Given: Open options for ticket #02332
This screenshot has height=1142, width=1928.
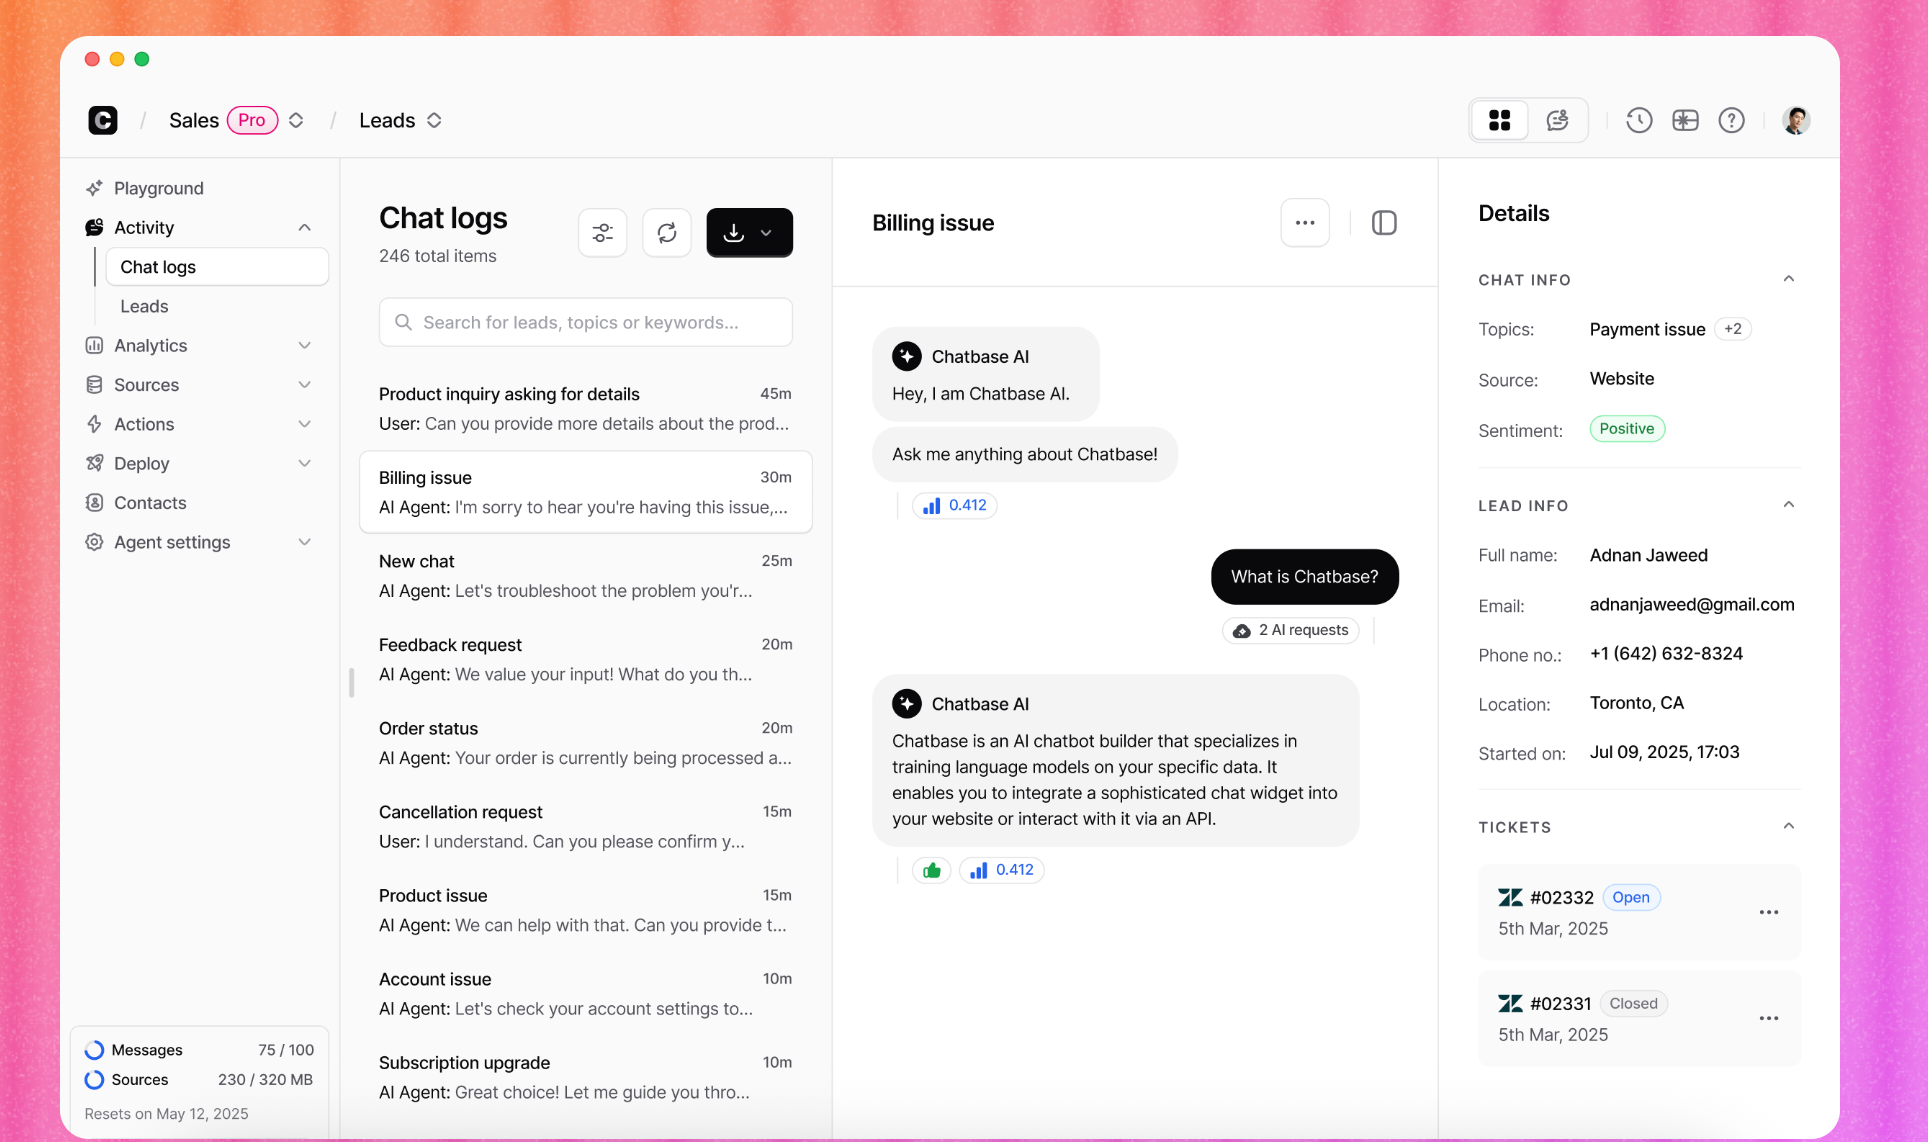Looking at the screenshot, I should (x=1768, y=912).
